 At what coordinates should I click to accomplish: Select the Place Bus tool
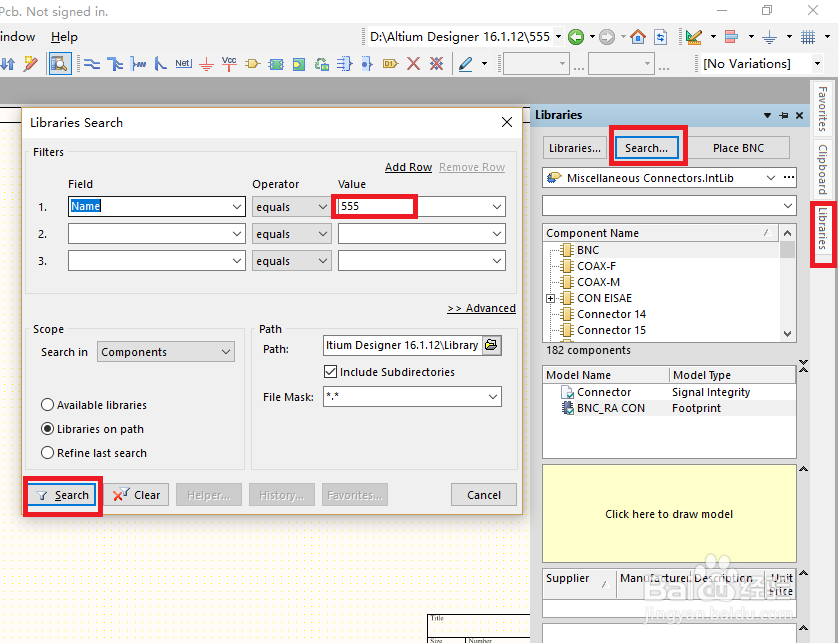click(115, 65)
